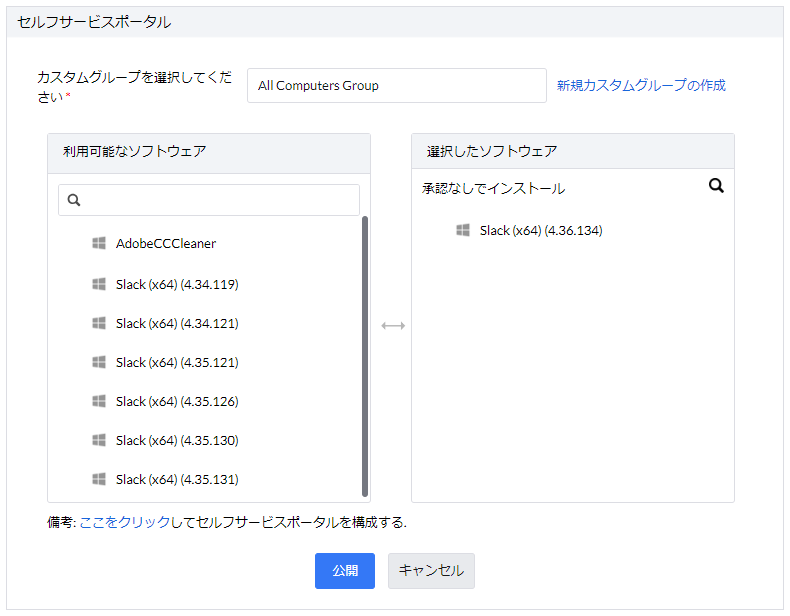Click the 新規カスタムグループの作成 link
Viewport: 790px width, 616px height.
pos(641,85)
